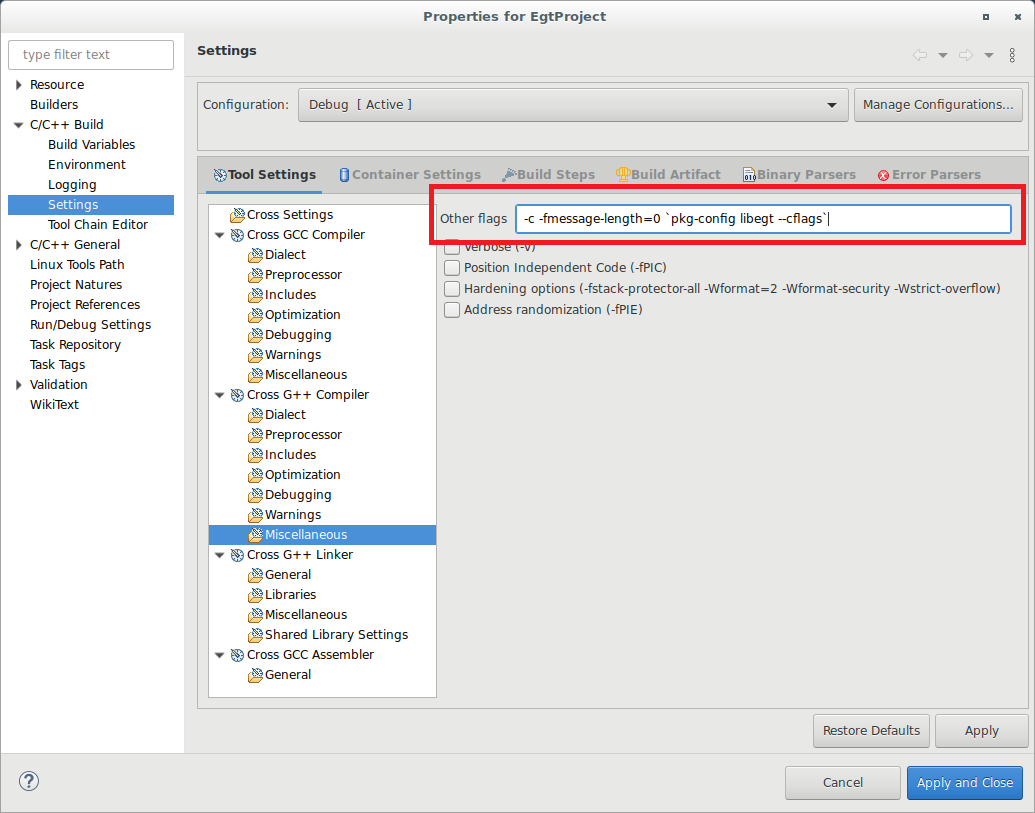This screenshot has height=813, width=1035.
Task: Click the Cross GCC Compiler tool icon
Action: point(237,235)
